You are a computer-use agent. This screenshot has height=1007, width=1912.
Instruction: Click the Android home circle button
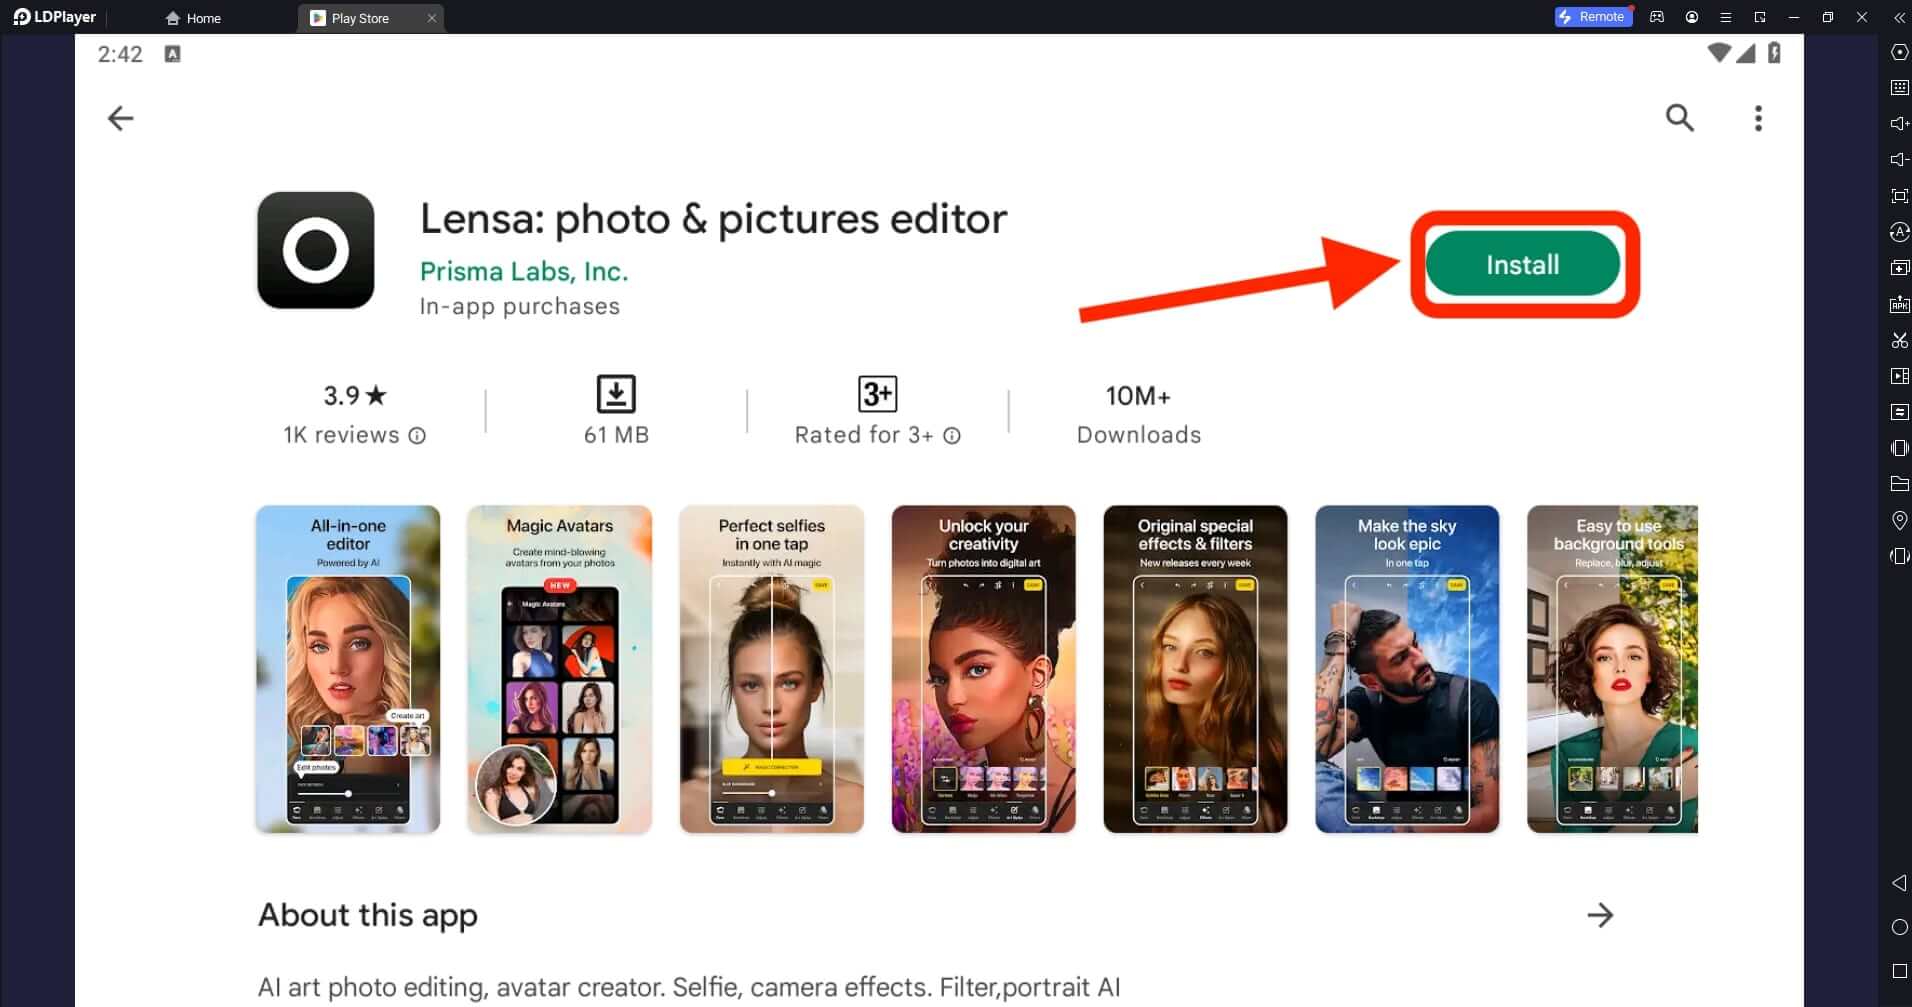coord(1900,927)
